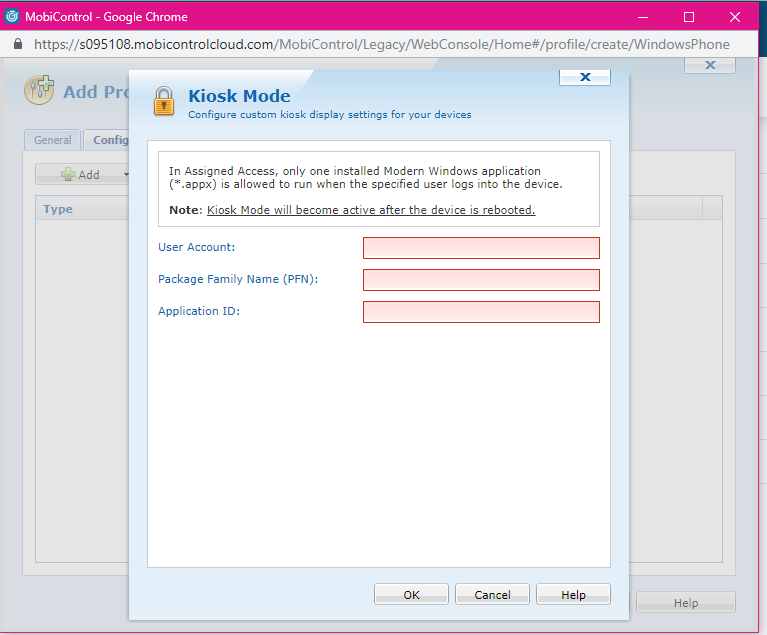Click the MobiControl icon in title bar

[12, 16]
